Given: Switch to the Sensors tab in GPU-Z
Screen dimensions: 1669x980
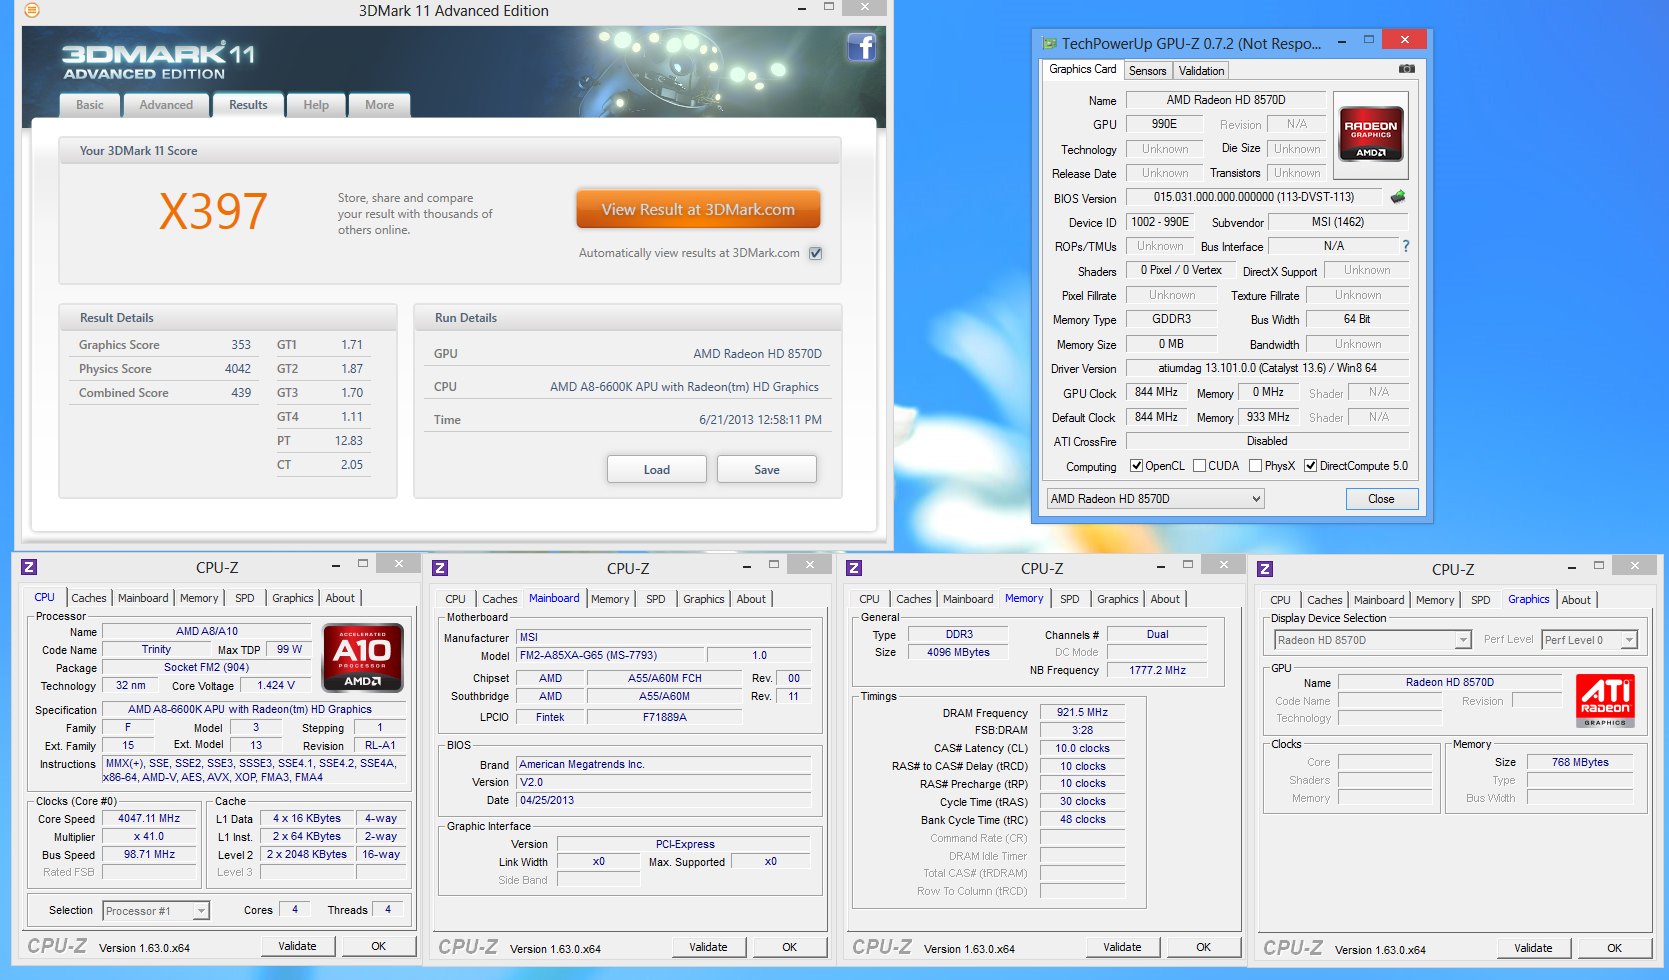Looking at the screenshot, I should point(1147,71).
